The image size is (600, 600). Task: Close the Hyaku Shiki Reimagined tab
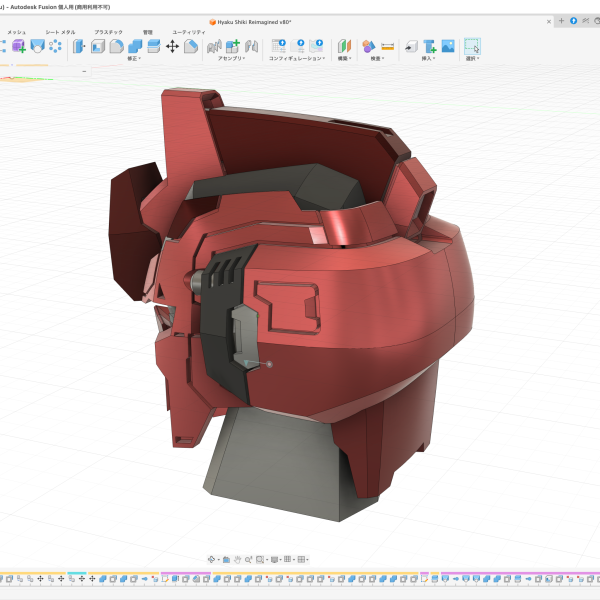[x=549, y=22]
